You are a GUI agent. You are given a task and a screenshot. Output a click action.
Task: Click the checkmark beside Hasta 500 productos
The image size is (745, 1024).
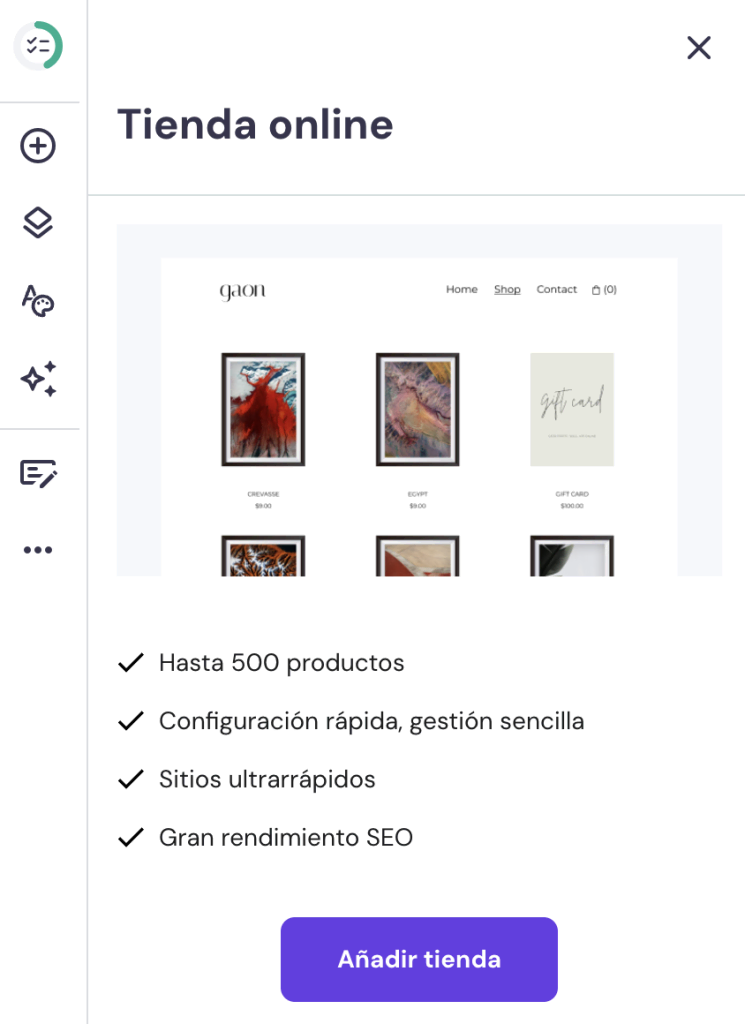click(131, 663)
